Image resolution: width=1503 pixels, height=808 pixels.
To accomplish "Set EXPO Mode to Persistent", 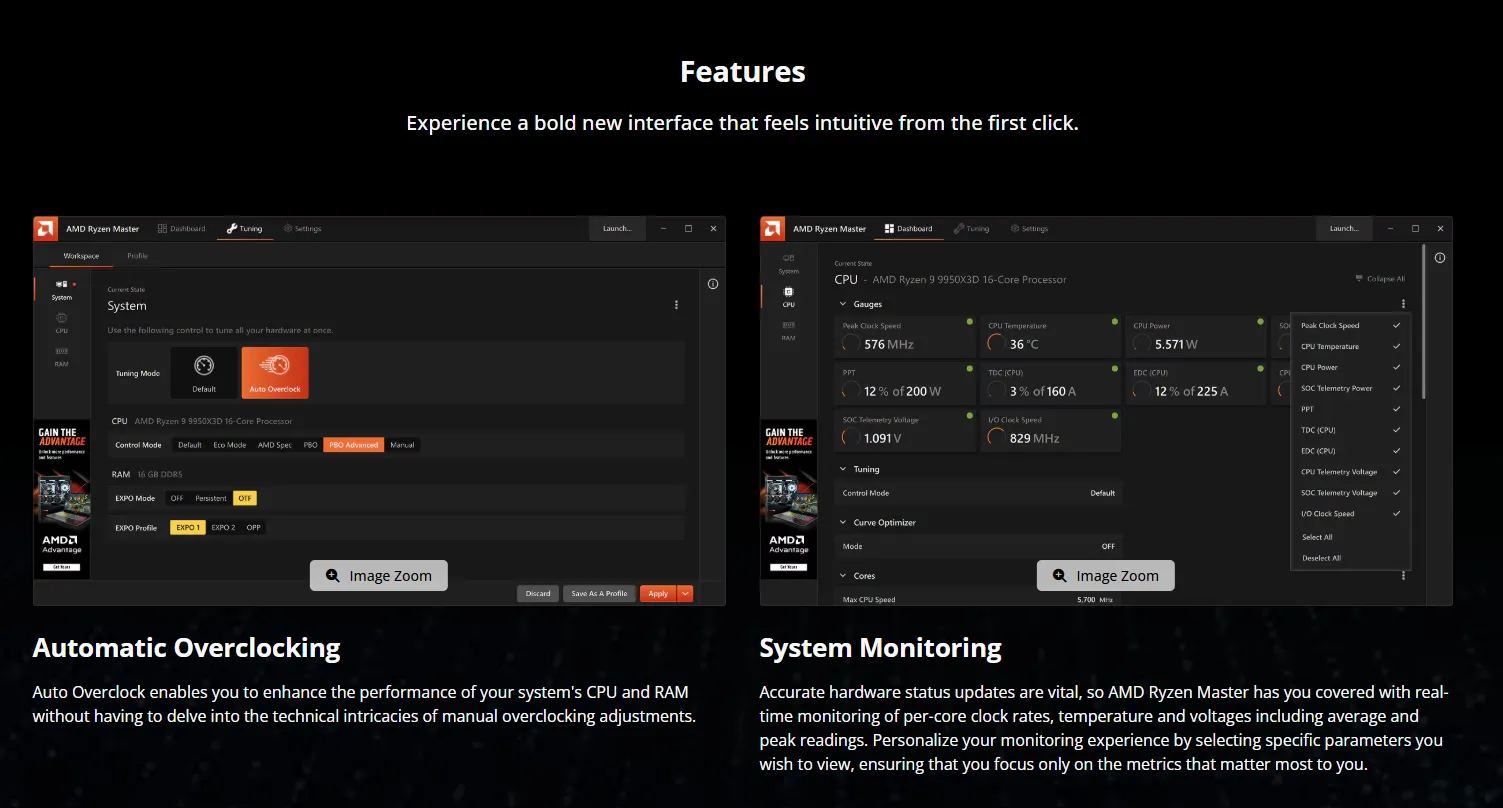I will 211,498.
